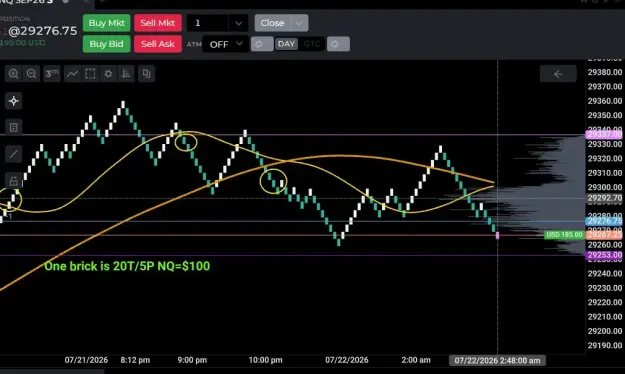Open chart settings gear in chart toolbar

point(108,74)
